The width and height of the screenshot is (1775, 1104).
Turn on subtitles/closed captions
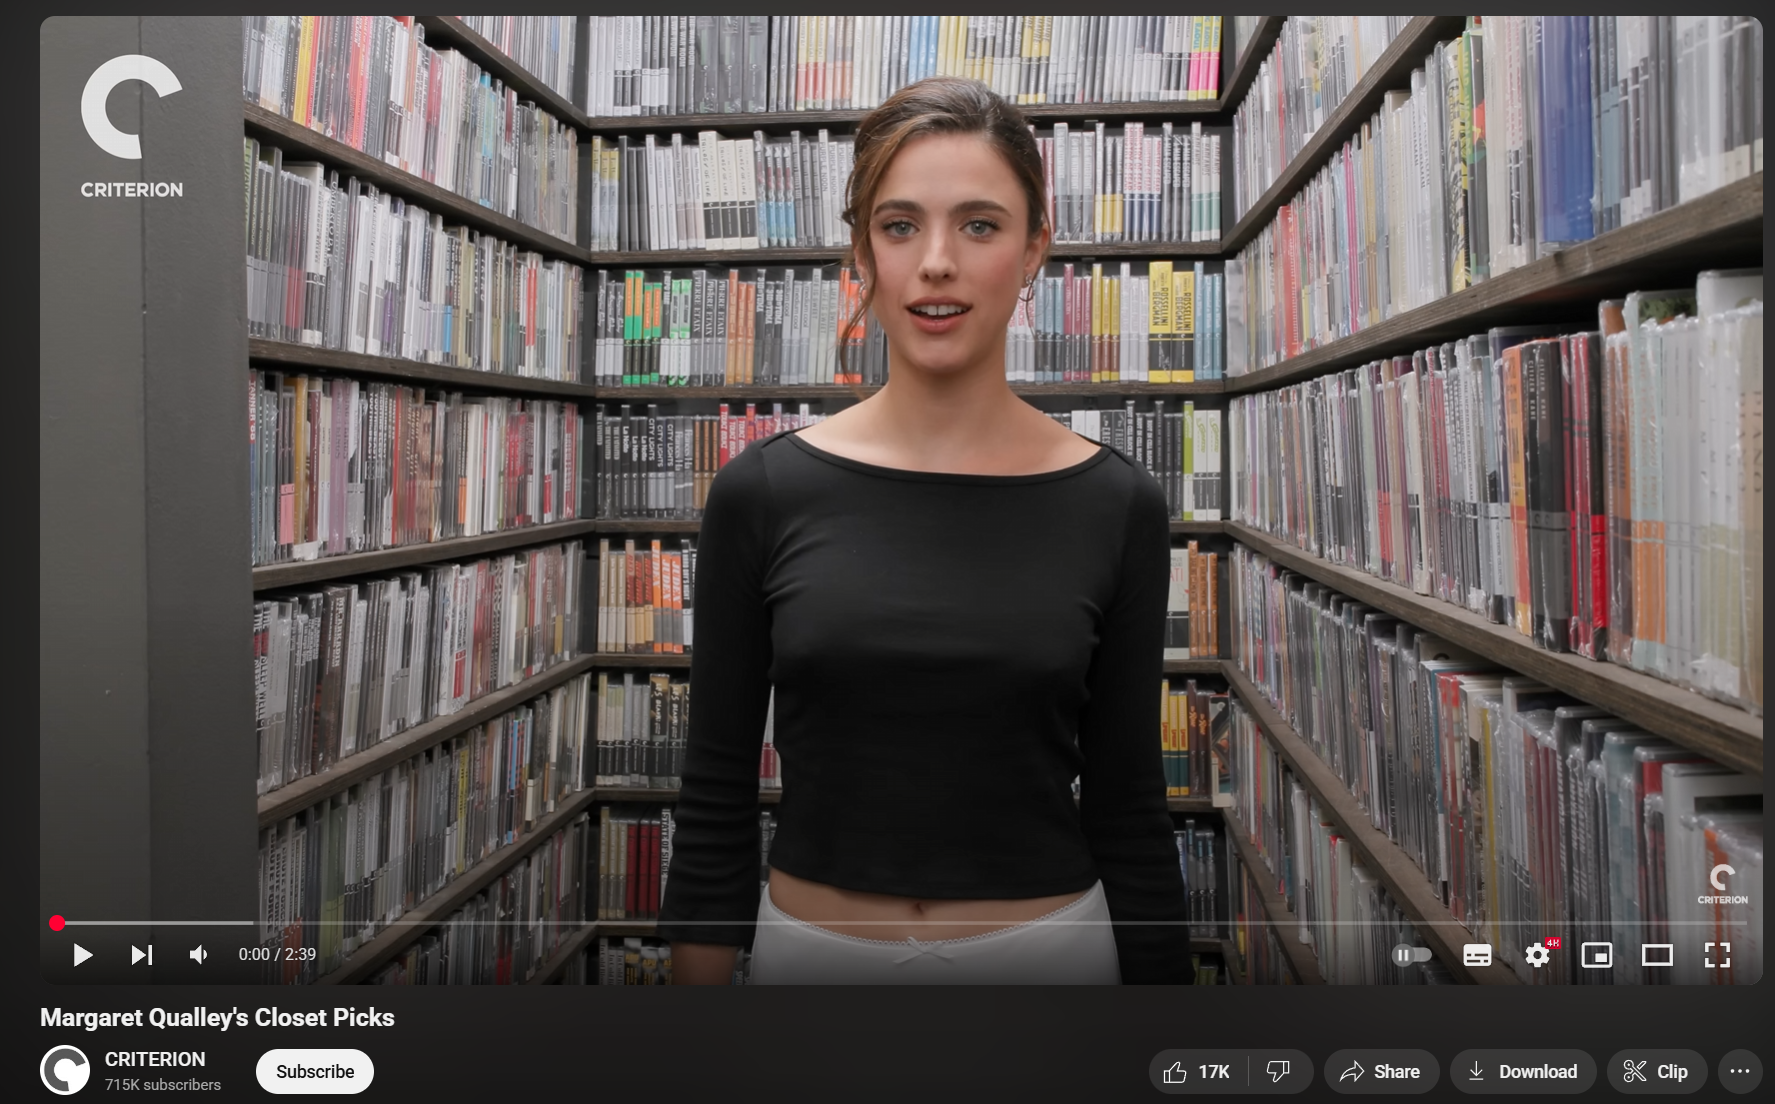click(1477, 955)
